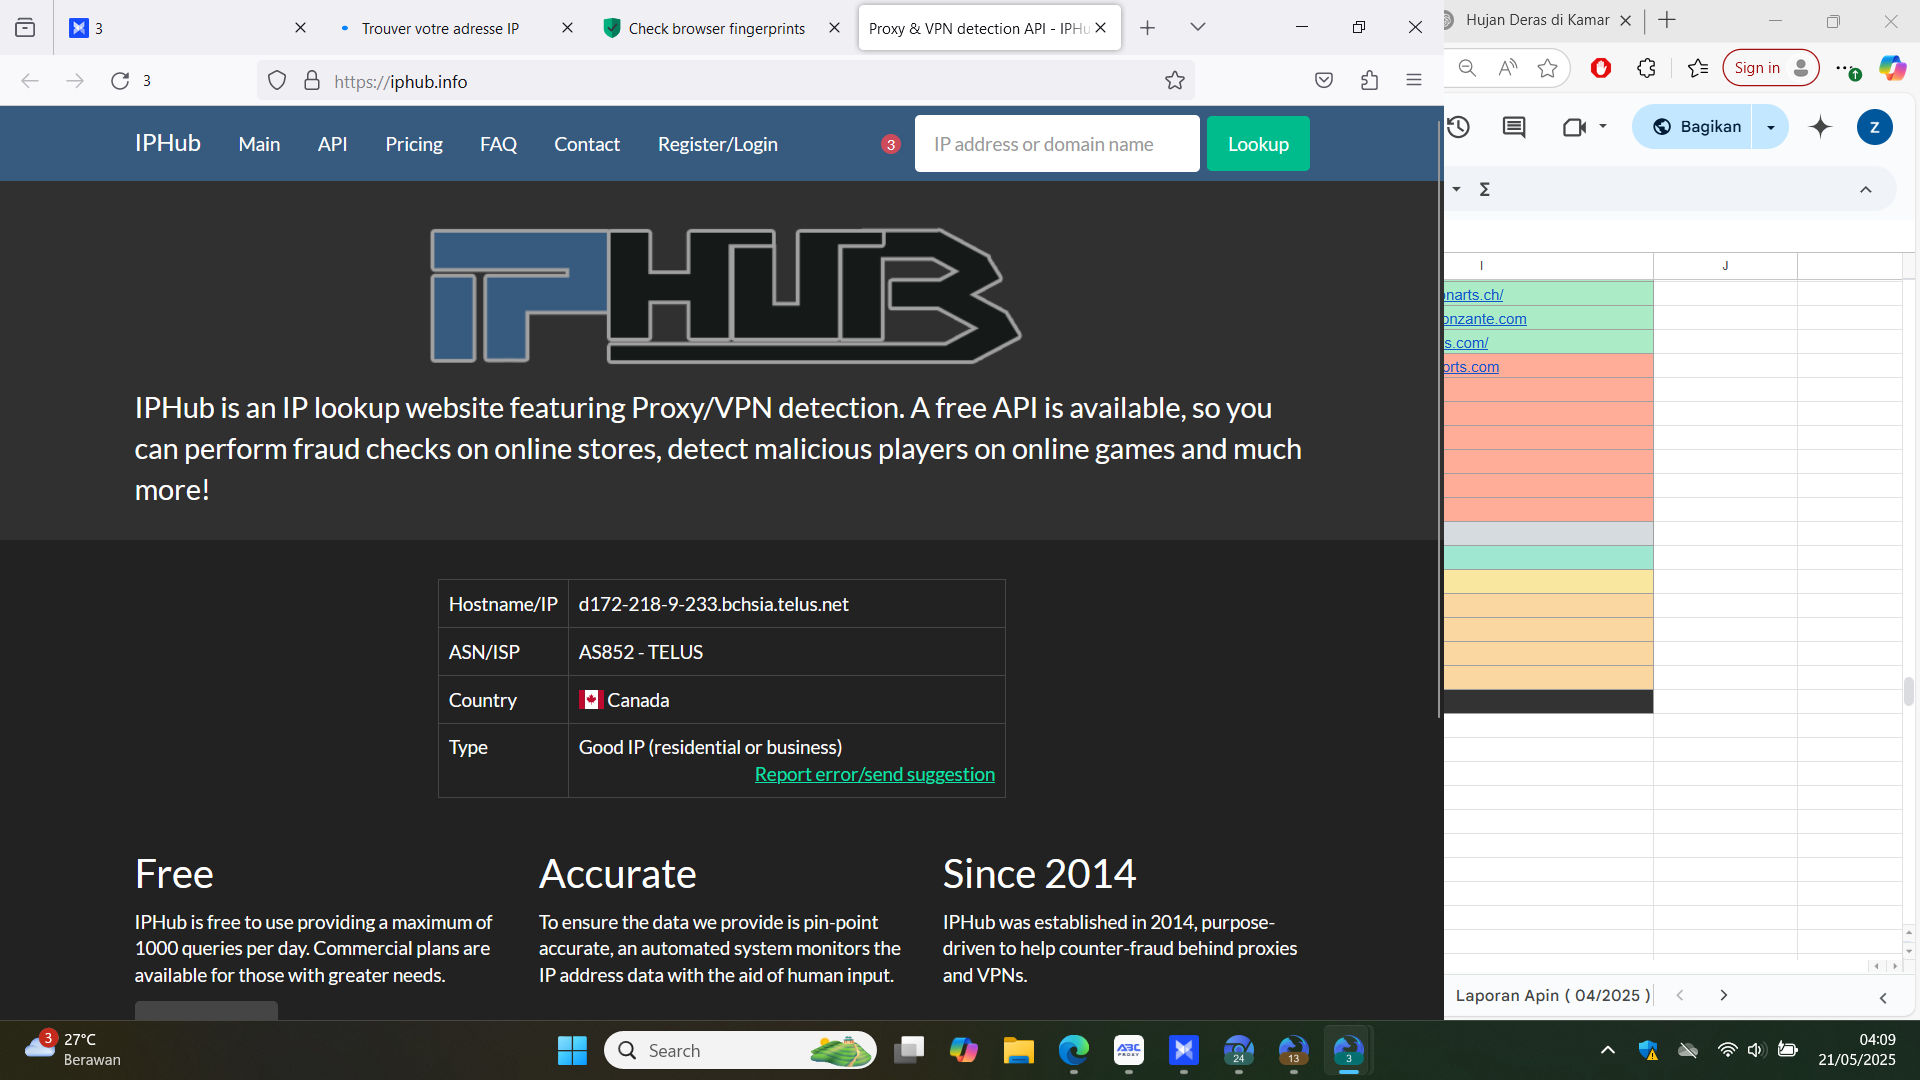The image size is (1920, 1080).
Task: Collapse the Sheets side panel arrow
Action: (1883, 998)
